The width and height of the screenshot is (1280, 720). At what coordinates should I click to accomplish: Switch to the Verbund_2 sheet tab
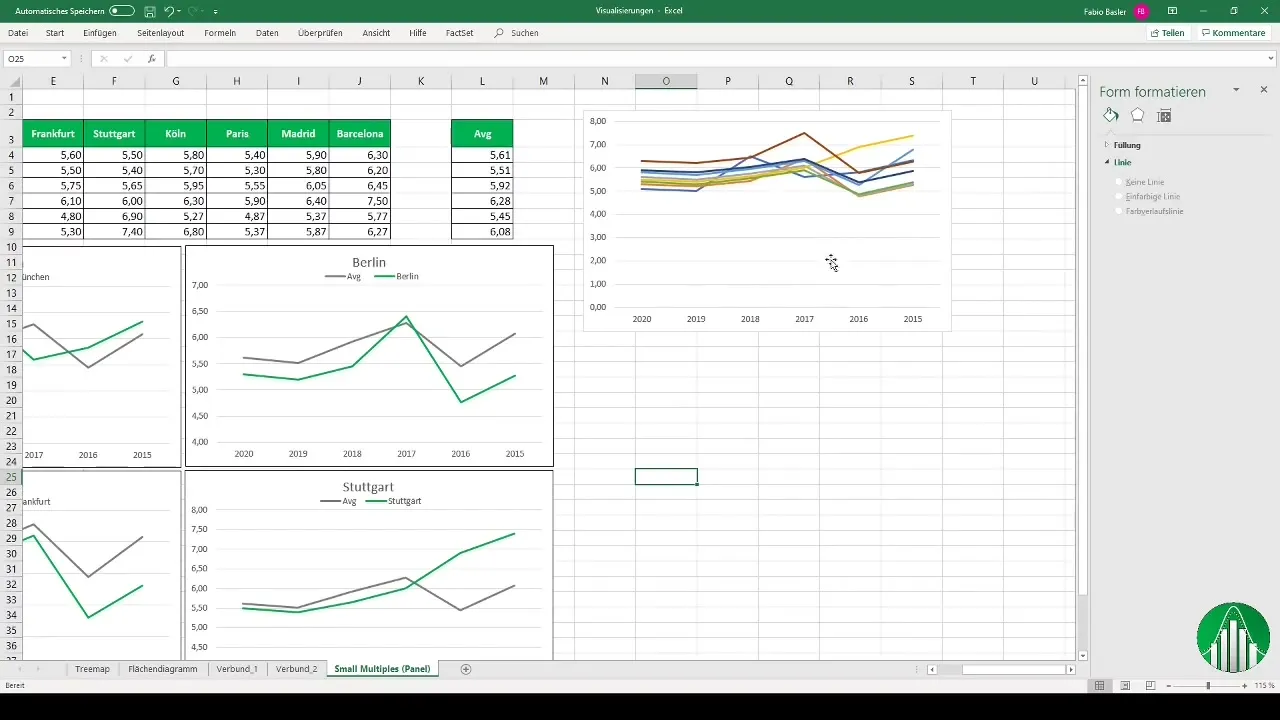pos(297,669)
